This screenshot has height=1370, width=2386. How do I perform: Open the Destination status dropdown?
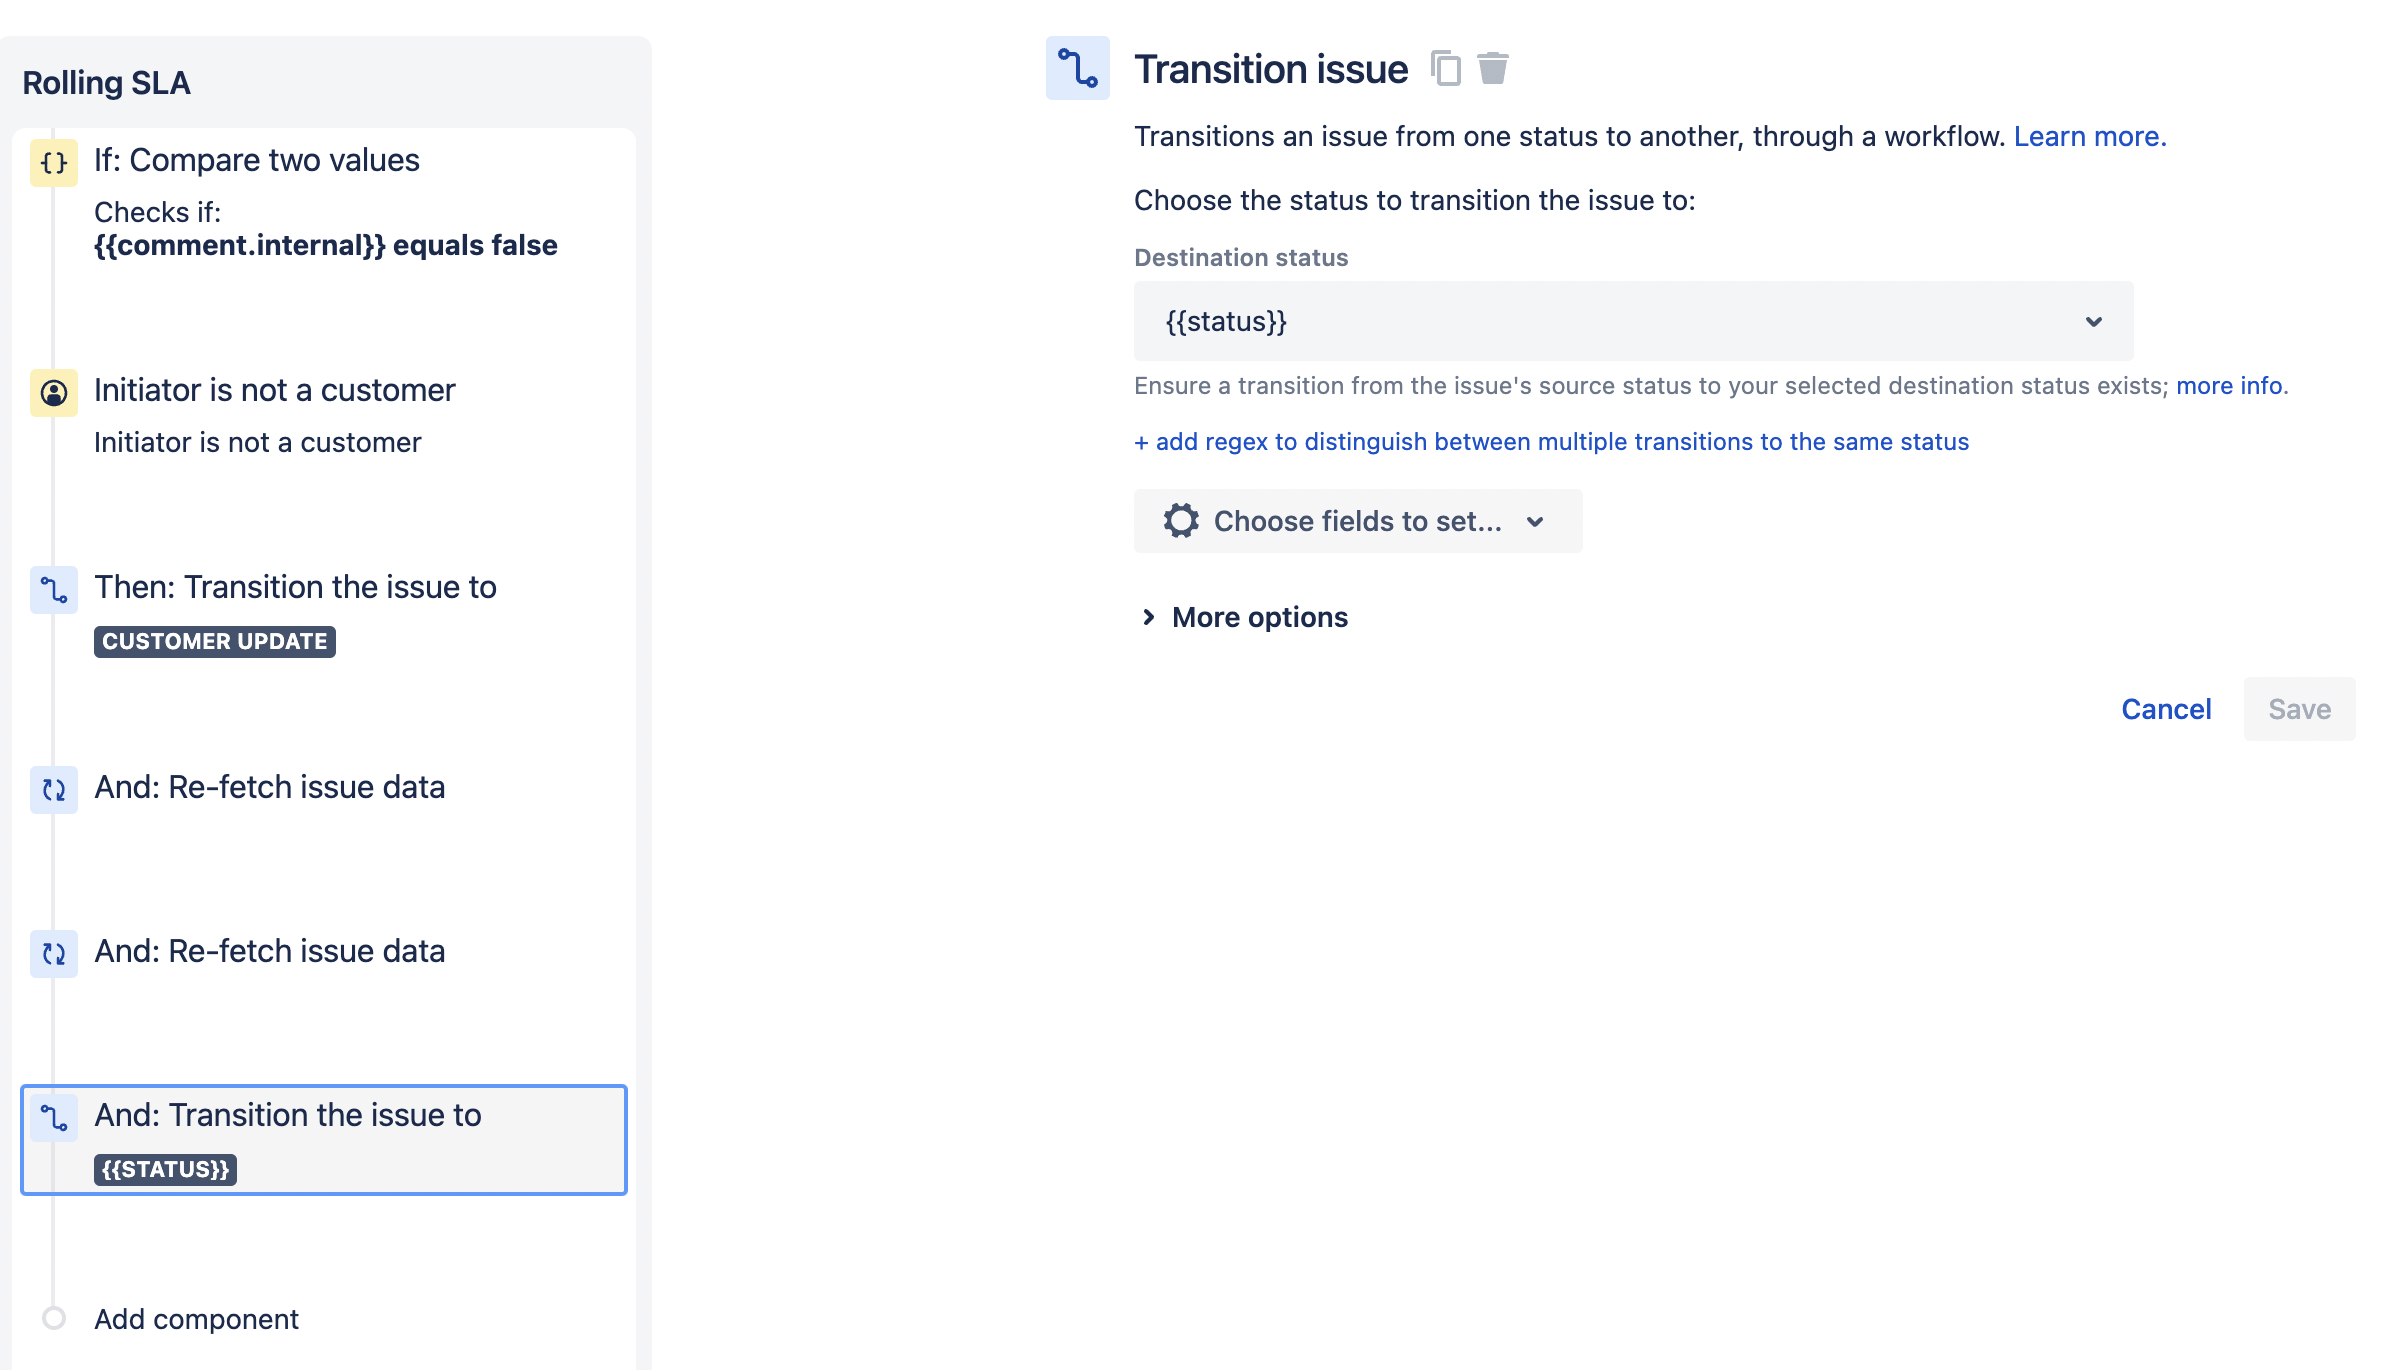(x=1632, y=321)
